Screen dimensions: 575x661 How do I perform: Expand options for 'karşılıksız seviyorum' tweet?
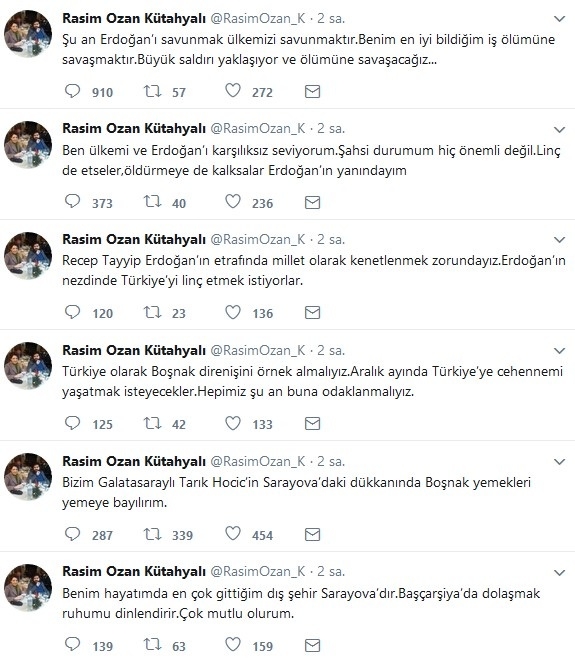(559, 129)
